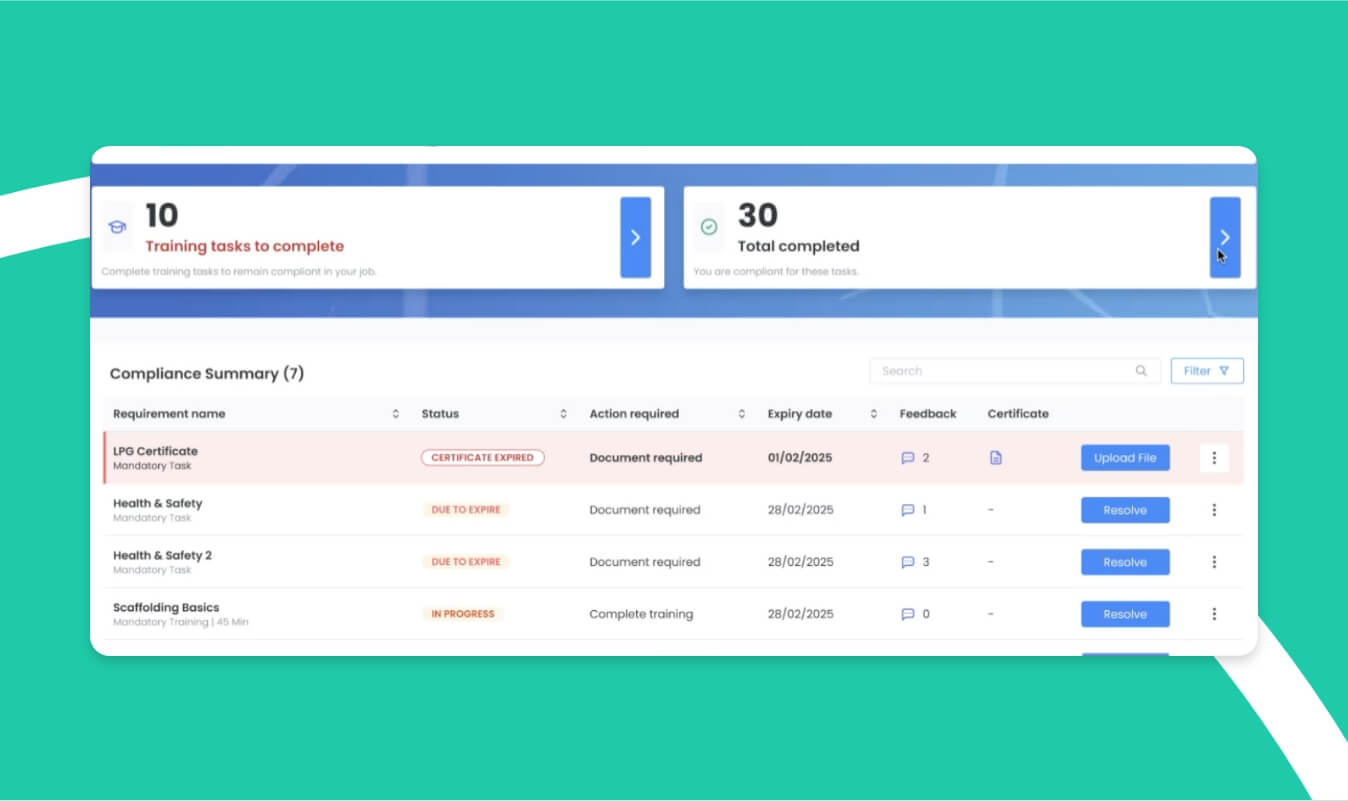Open more options for LPG Certificate row
The height and width of the screenshot is (801, 1348).
pos(1214,458)
